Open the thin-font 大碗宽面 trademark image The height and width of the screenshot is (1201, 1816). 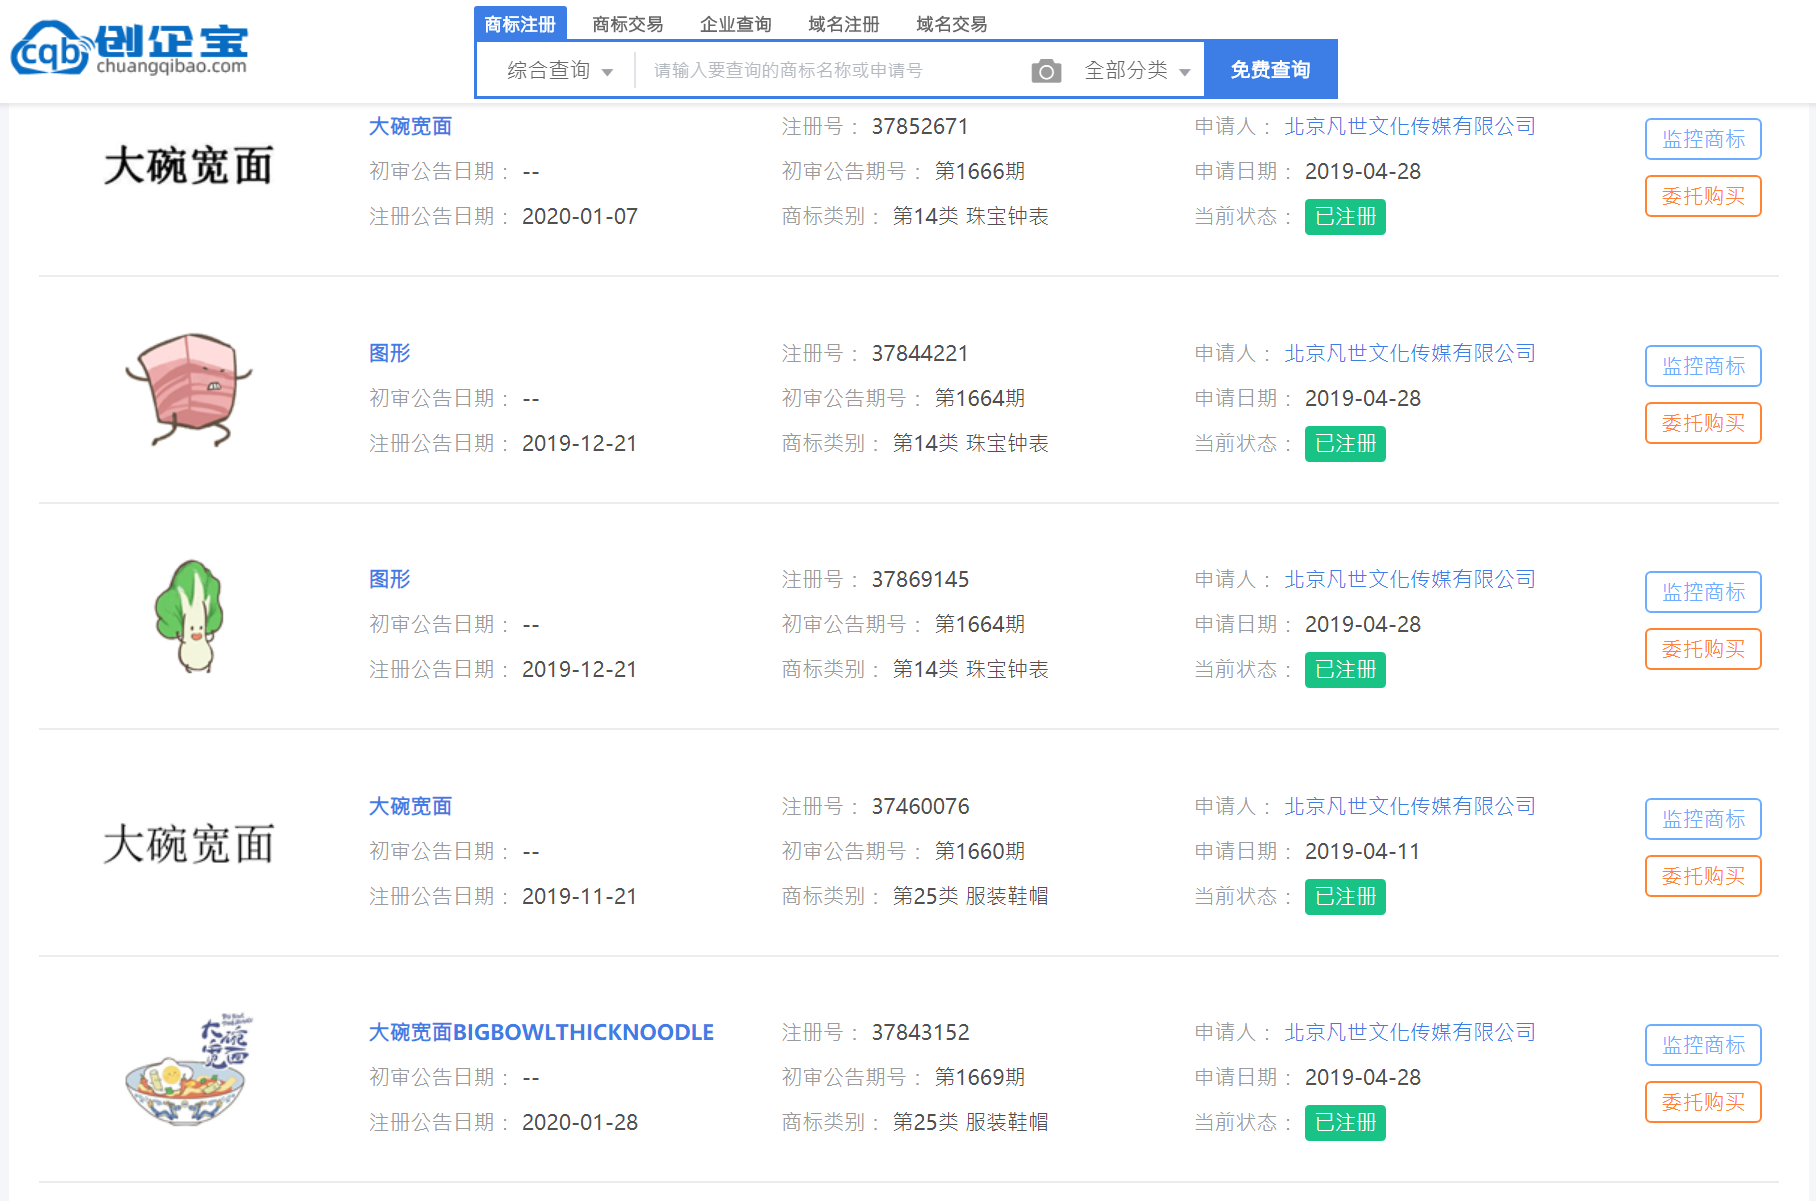(x=188, y=844)
